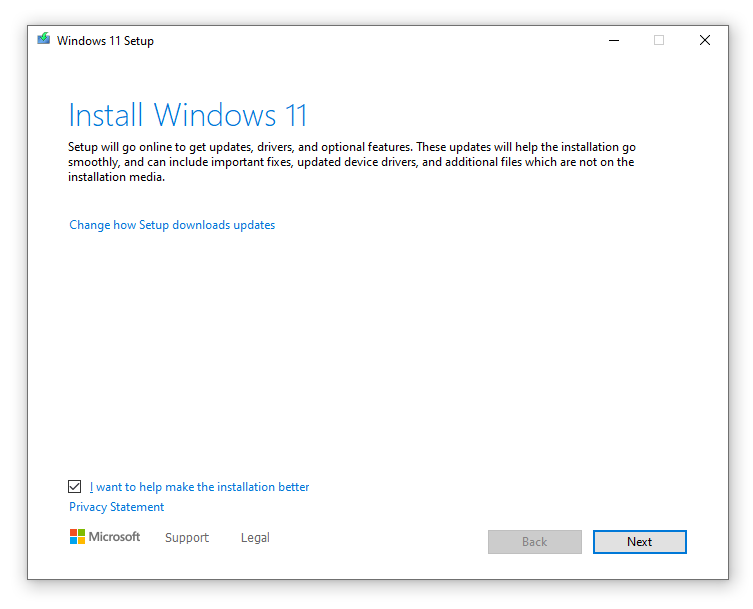Image resolution: width=753 pixels, height=609 pixels.
Task: Open the Privacy Statement link
Action: [116, 507]
